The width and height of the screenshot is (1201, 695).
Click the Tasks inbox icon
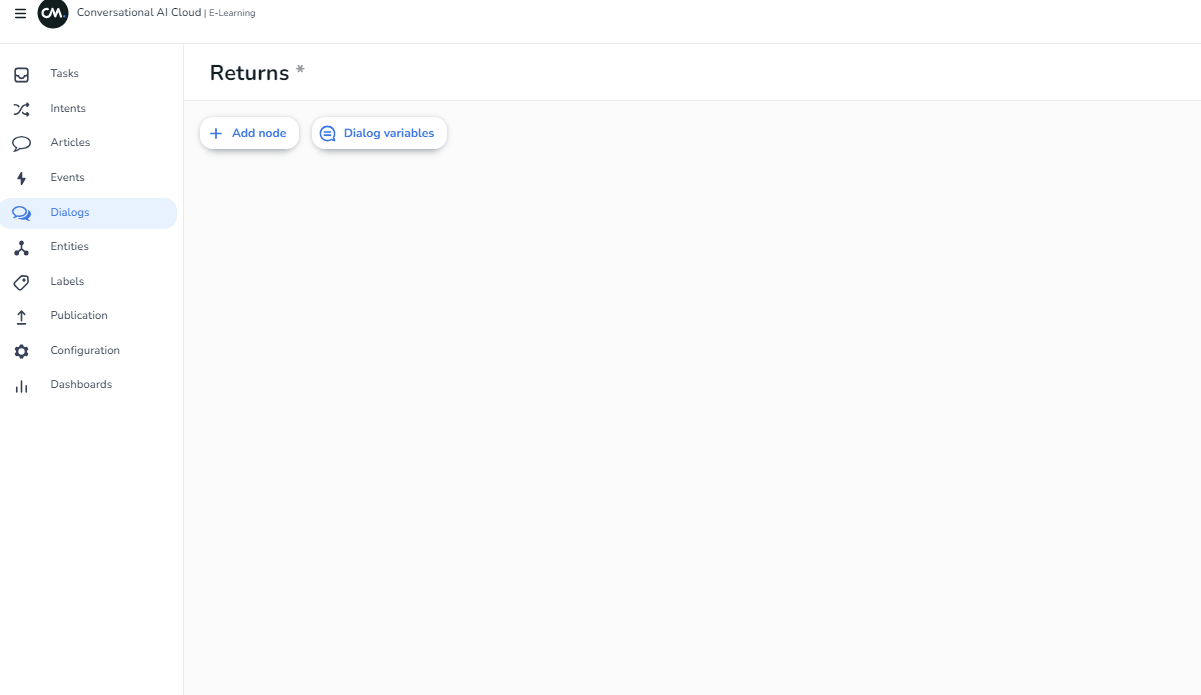pyautogui.click(x=21, y=73)
